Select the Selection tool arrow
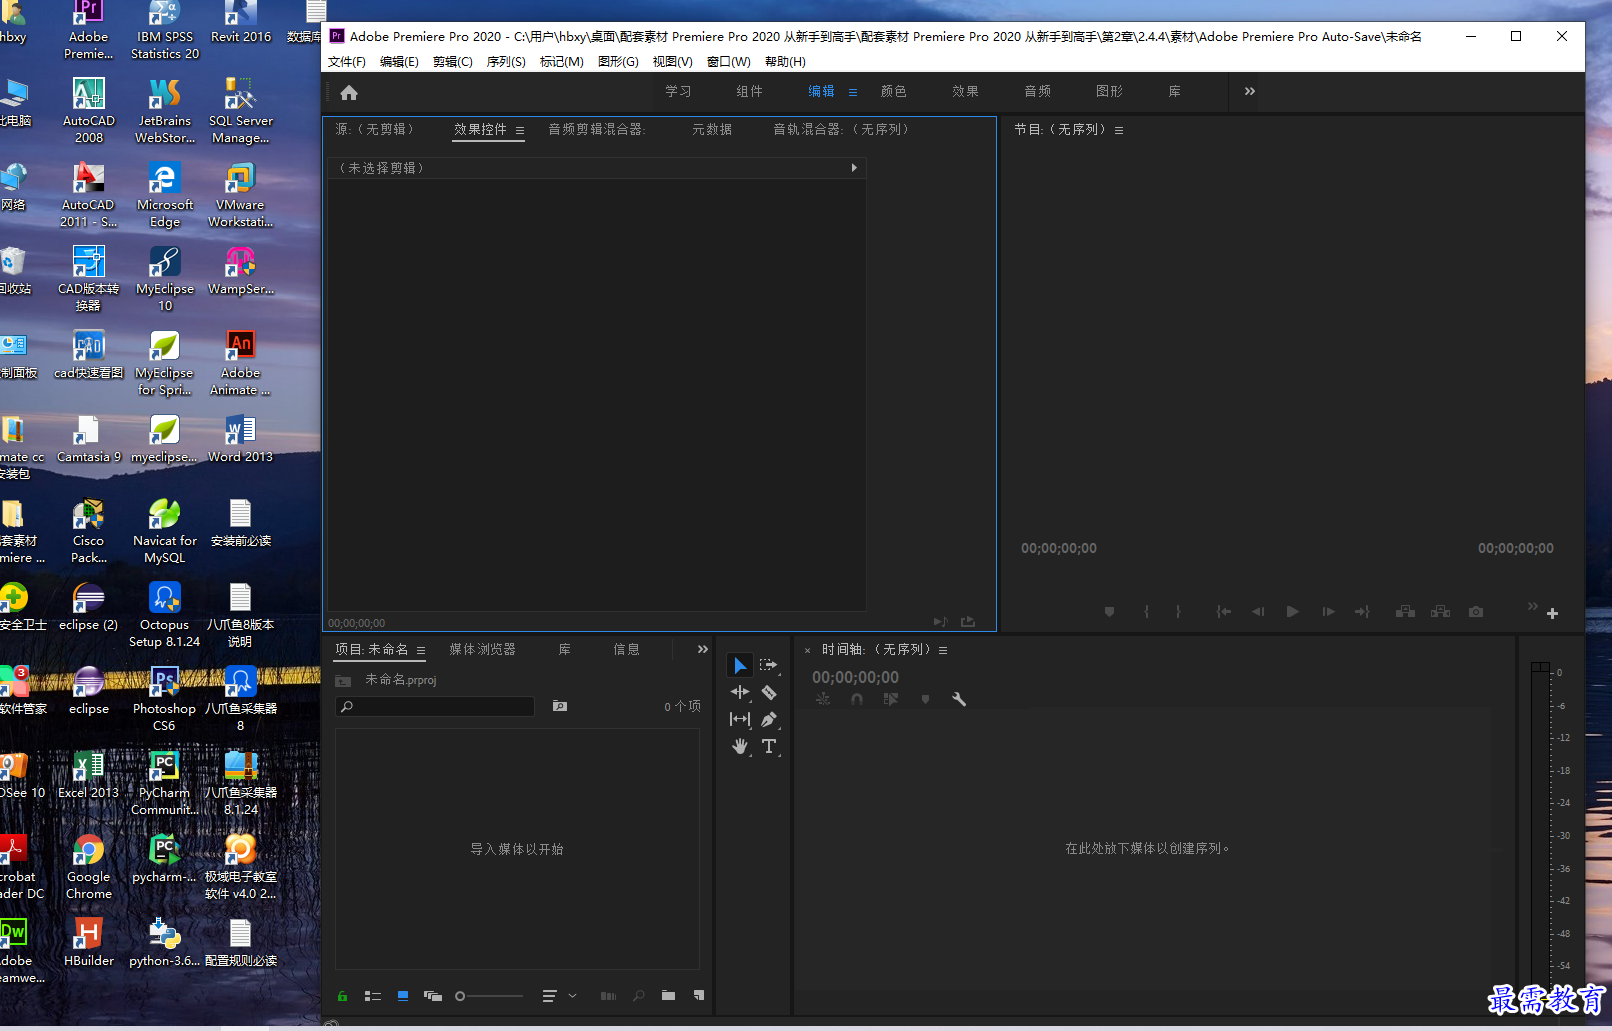Image resolution: width=1612 pixels, height=1031 pixels. [740, 666]
